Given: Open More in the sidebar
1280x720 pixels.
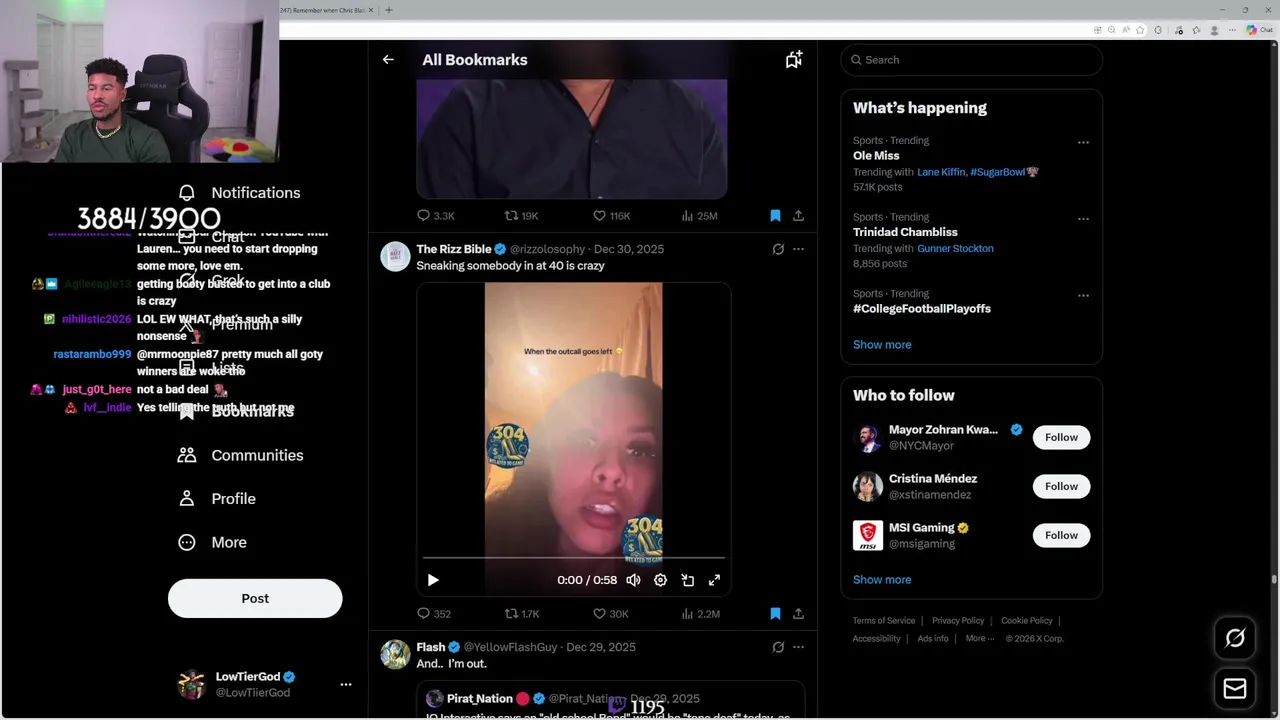Looking at the screenshot, I should coord(212,542).
